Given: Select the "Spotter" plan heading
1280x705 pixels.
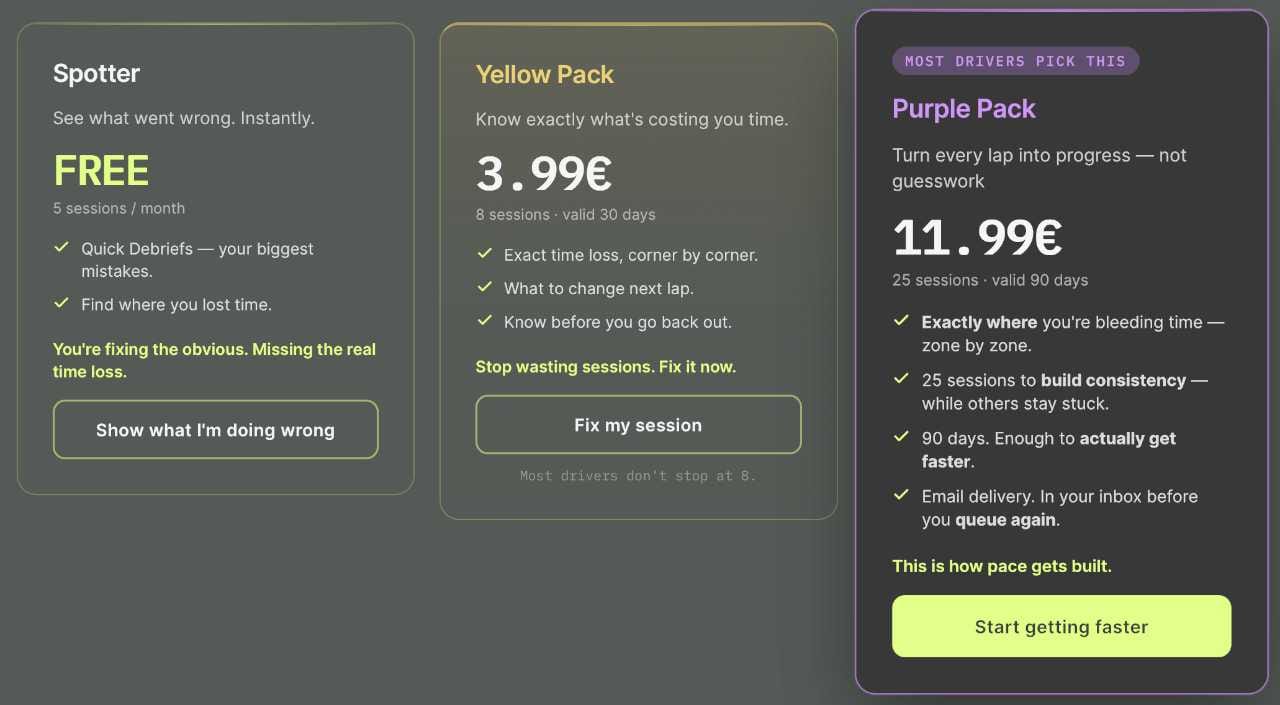Looking at the screenshot, I should coord(96,73).
